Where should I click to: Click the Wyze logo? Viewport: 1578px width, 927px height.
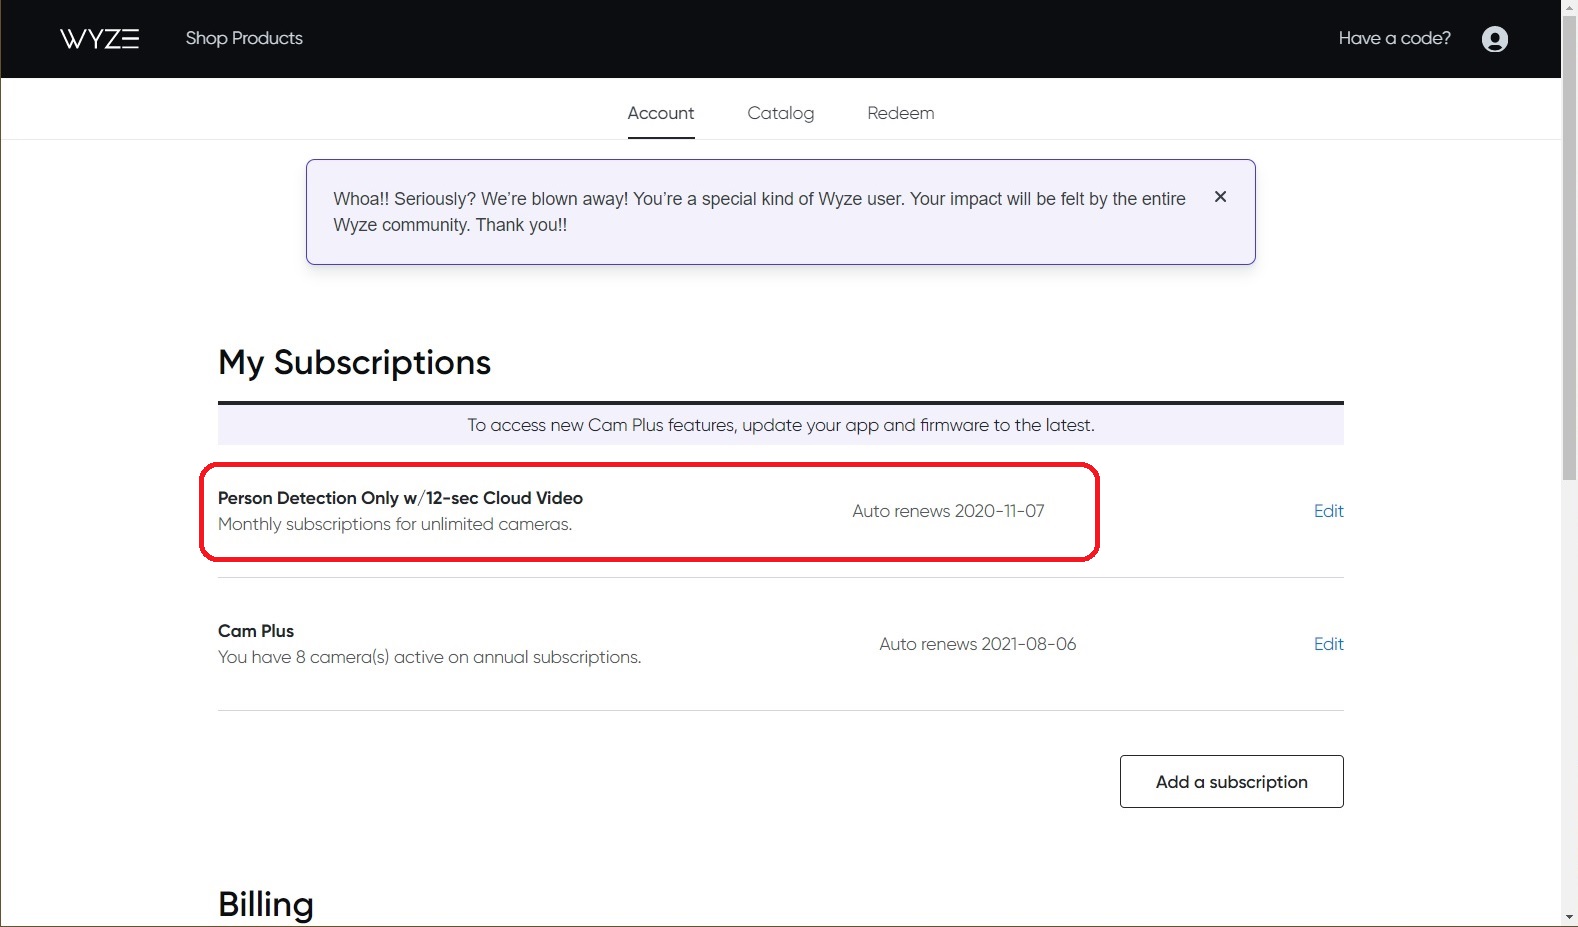(x=99, y=39)
